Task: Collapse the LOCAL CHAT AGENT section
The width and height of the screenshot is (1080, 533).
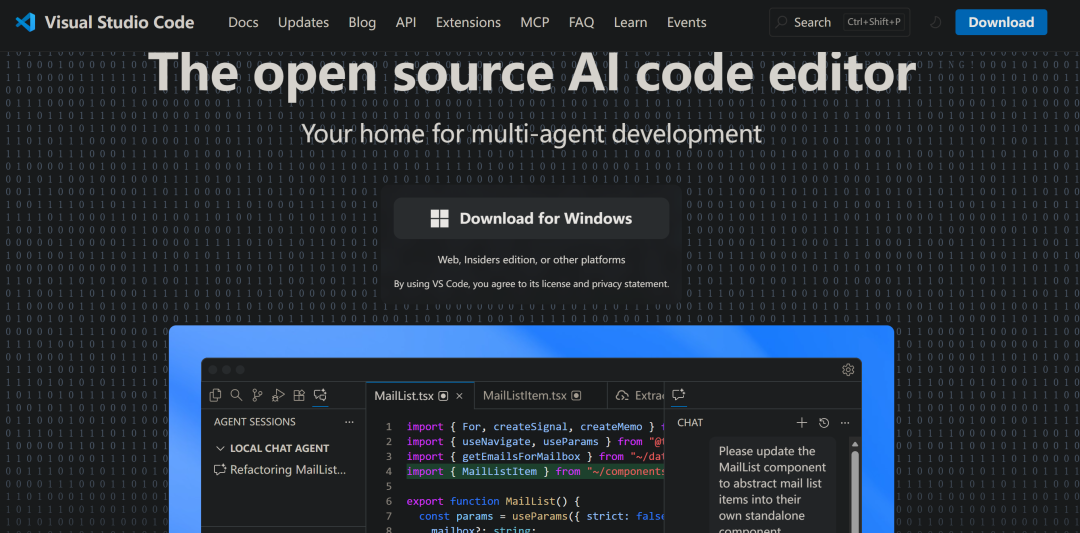Action: tap(220, 448)
